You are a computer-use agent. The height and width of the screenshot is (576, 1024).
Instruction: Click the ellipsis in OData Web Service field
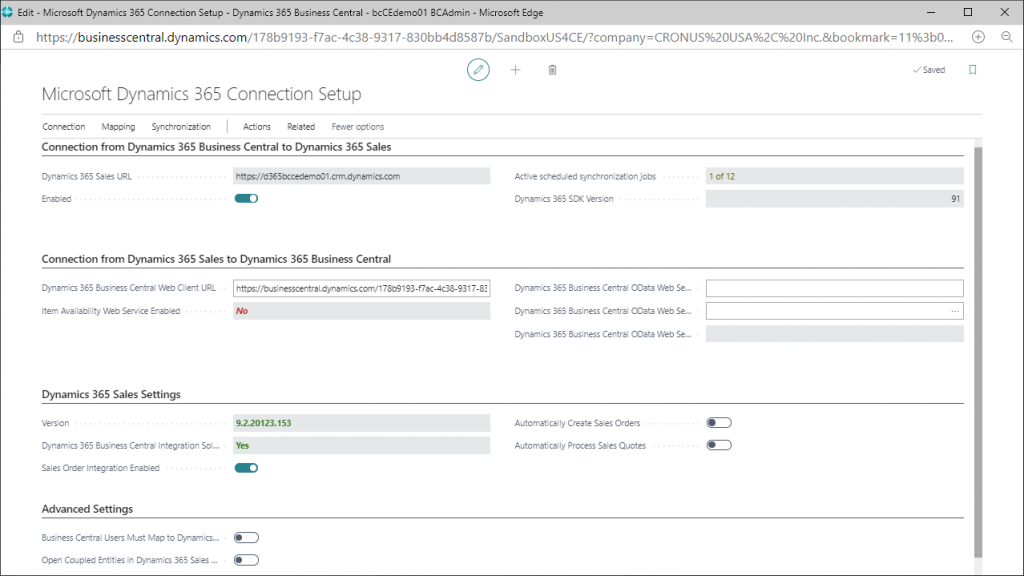[x=955, y=312]
